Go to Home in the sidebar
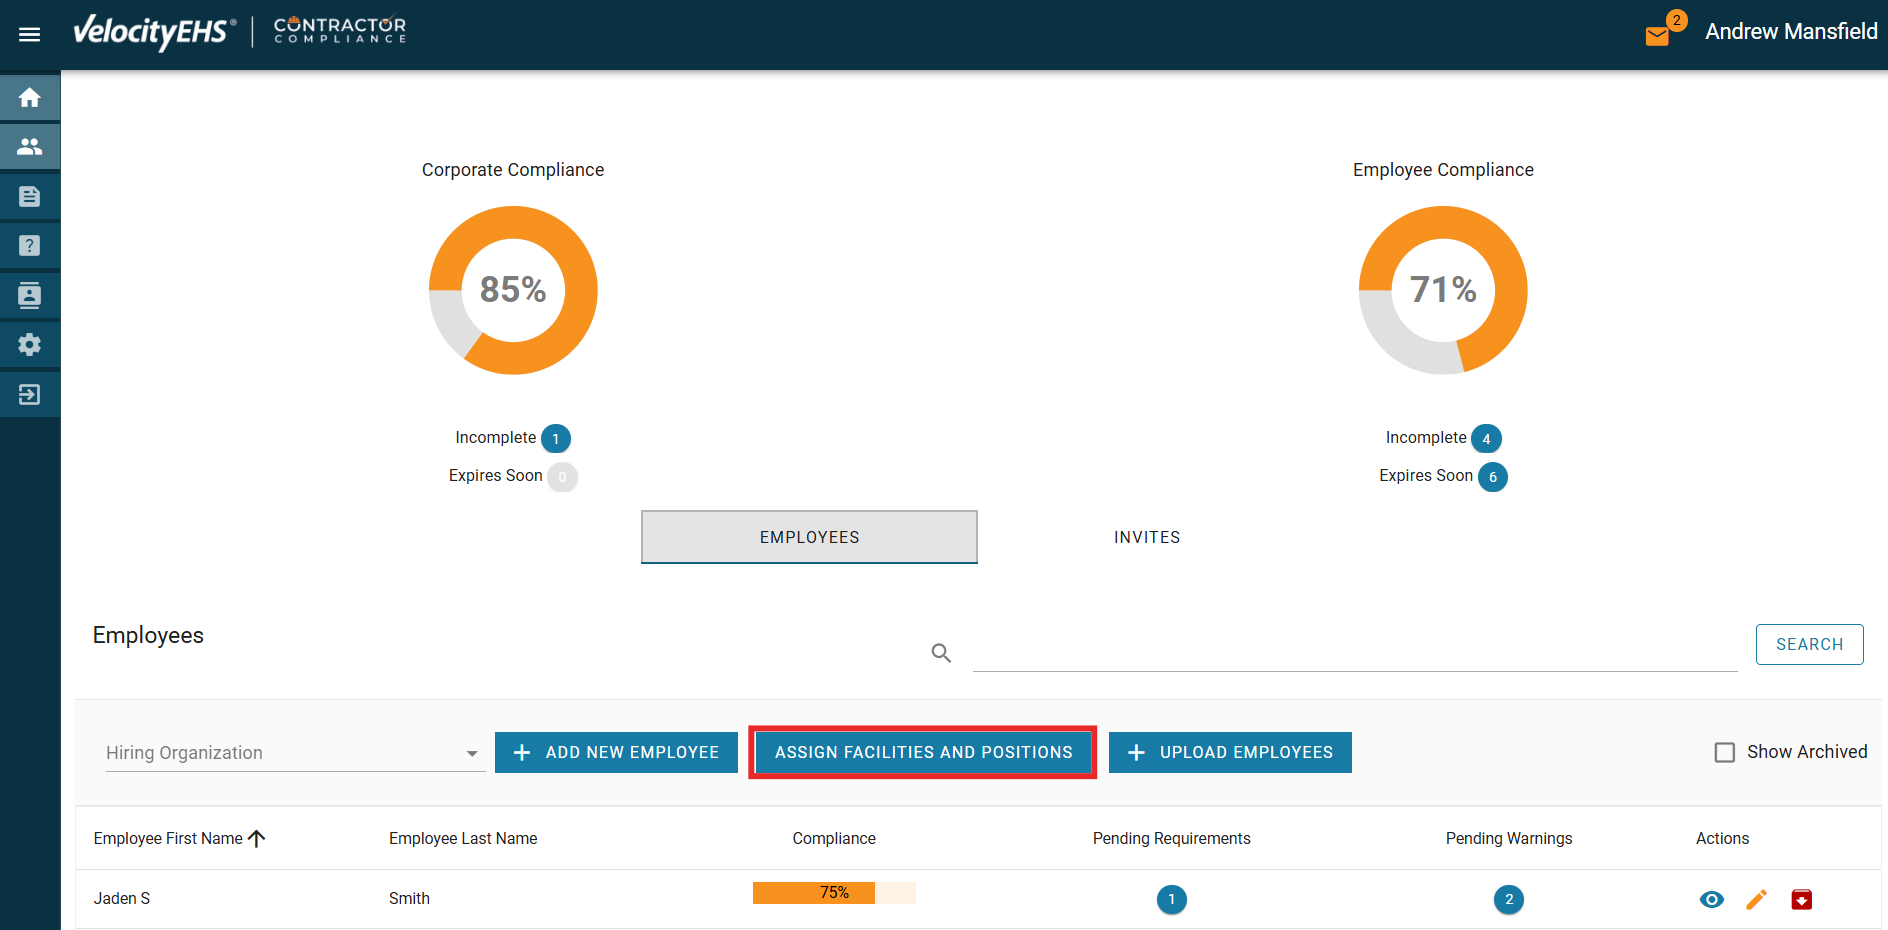 click(30, 98)
